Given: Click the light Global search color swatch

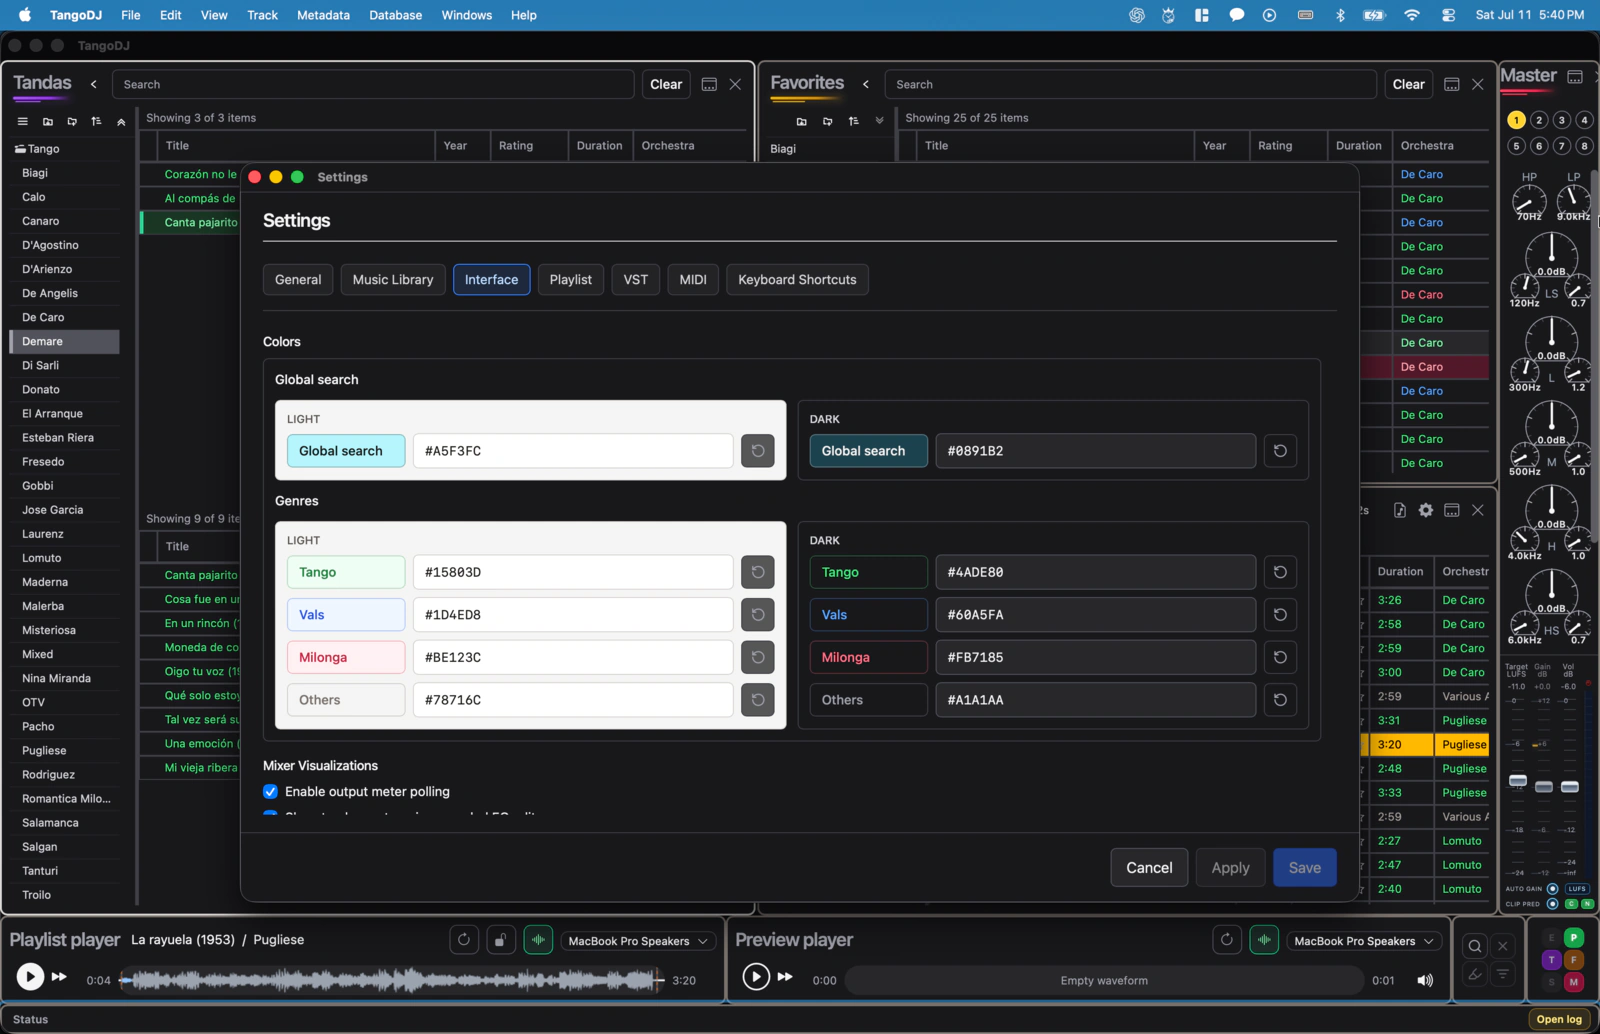Looking at the screenshot, I should (346, 451).
